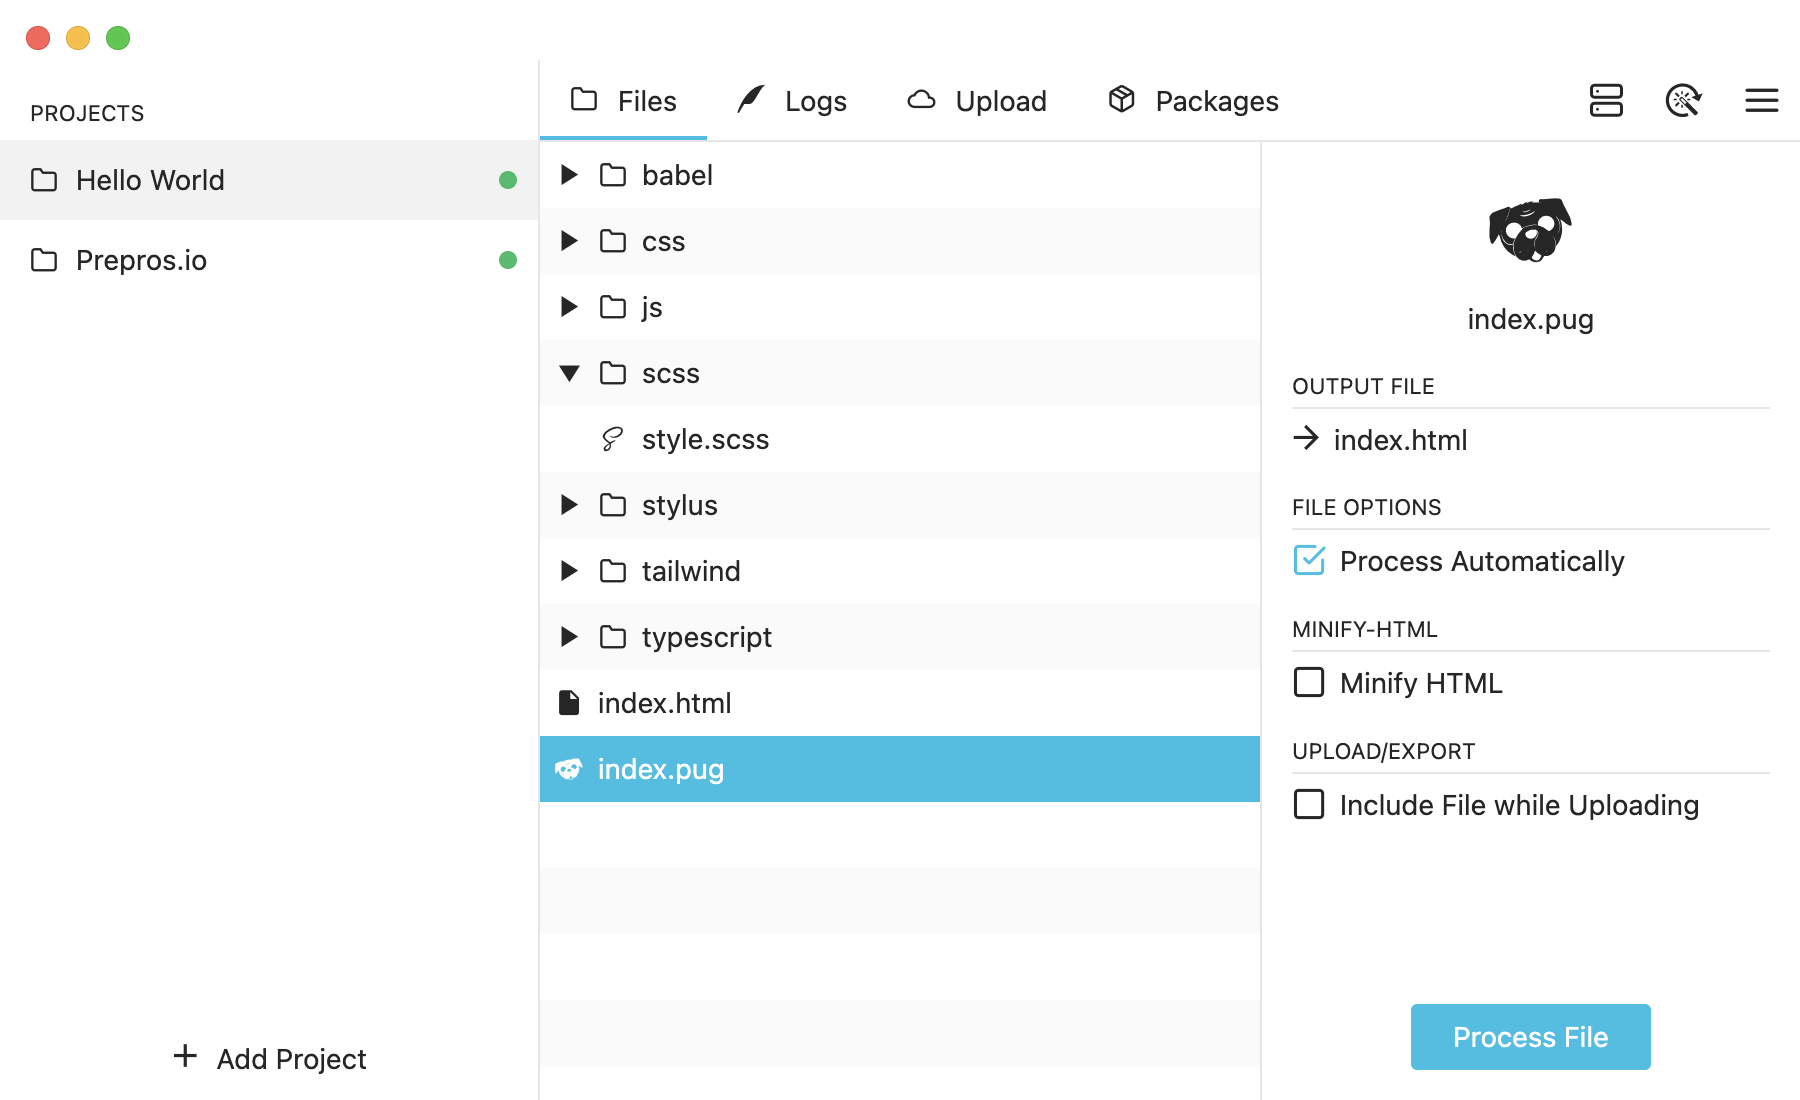
Task: Enable the Minify HTML checkbox
Action: 1309,682
